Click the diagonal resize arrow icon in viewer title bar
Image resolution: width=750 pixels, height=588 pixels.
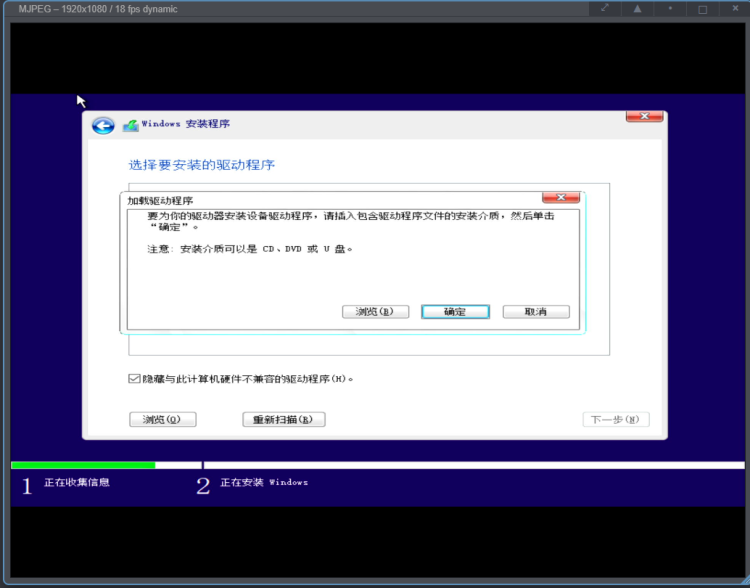click(605, 8)
